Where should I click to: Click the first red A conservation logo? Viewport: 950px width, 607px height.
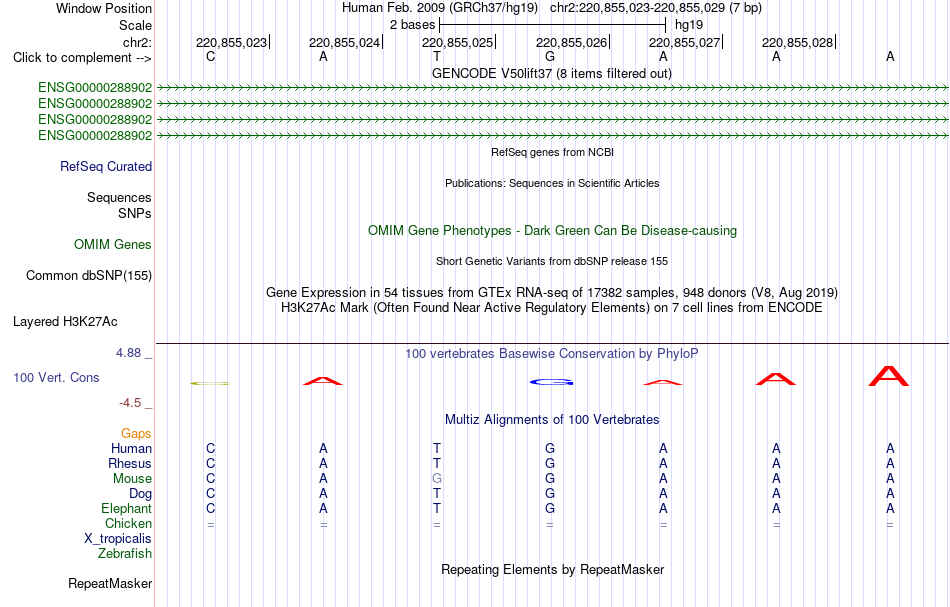tap(323, 381)
